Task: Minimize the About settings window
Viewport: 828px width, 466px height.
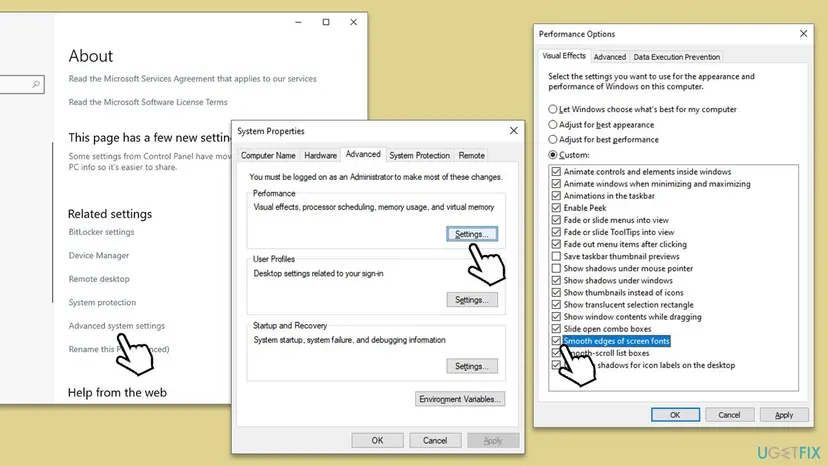Action: coord(298,22)
